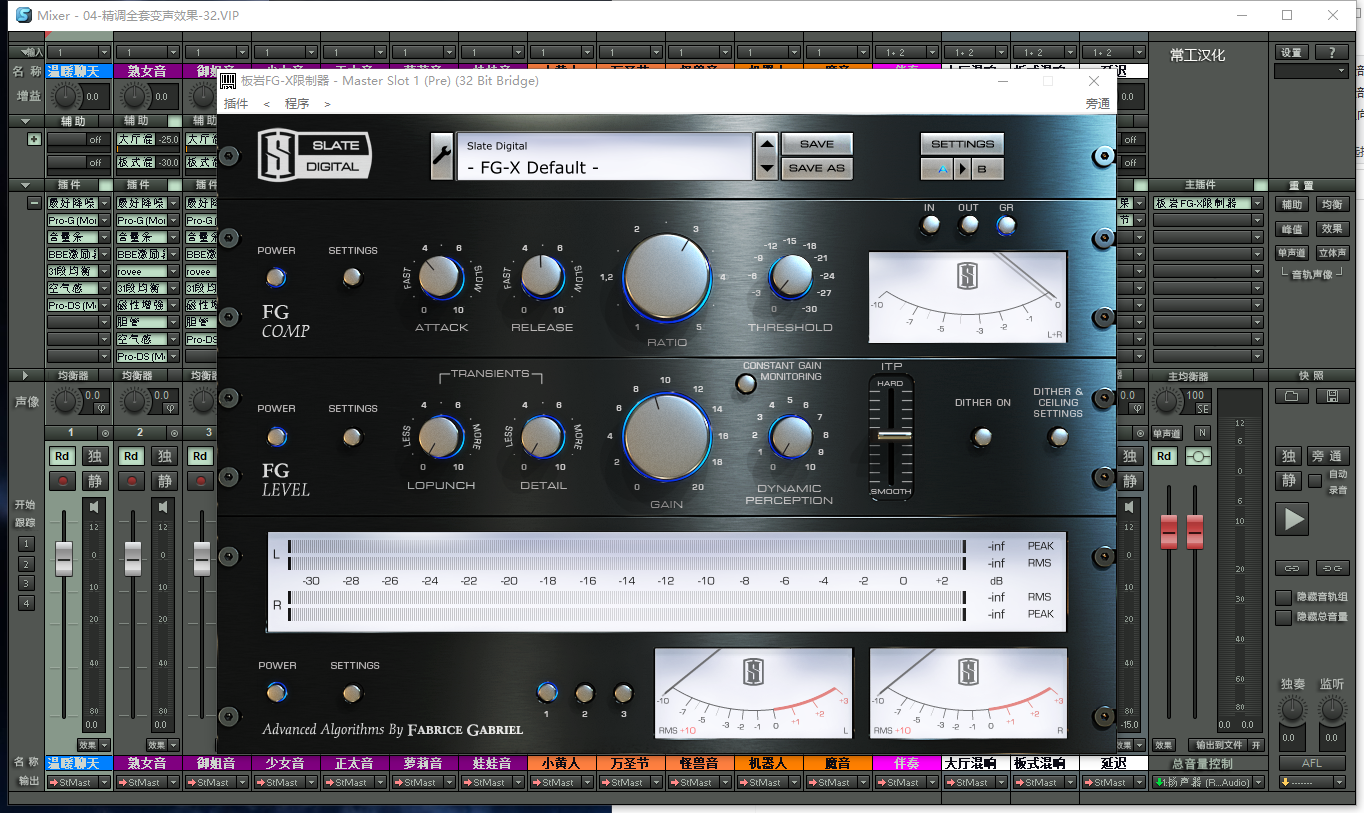The height and width of the screenshot is (813, 1364).
Task: Click the AFL button
Action: [1312, 764]
